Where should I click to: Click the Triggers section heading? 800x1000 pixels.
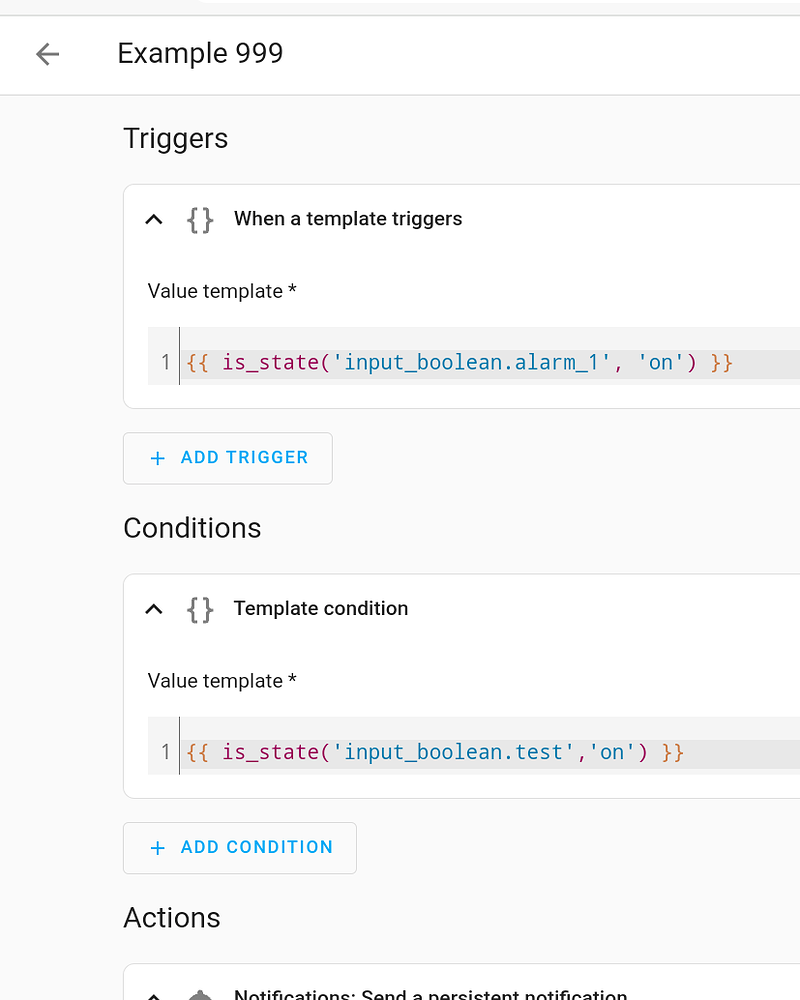pos(176,139)
